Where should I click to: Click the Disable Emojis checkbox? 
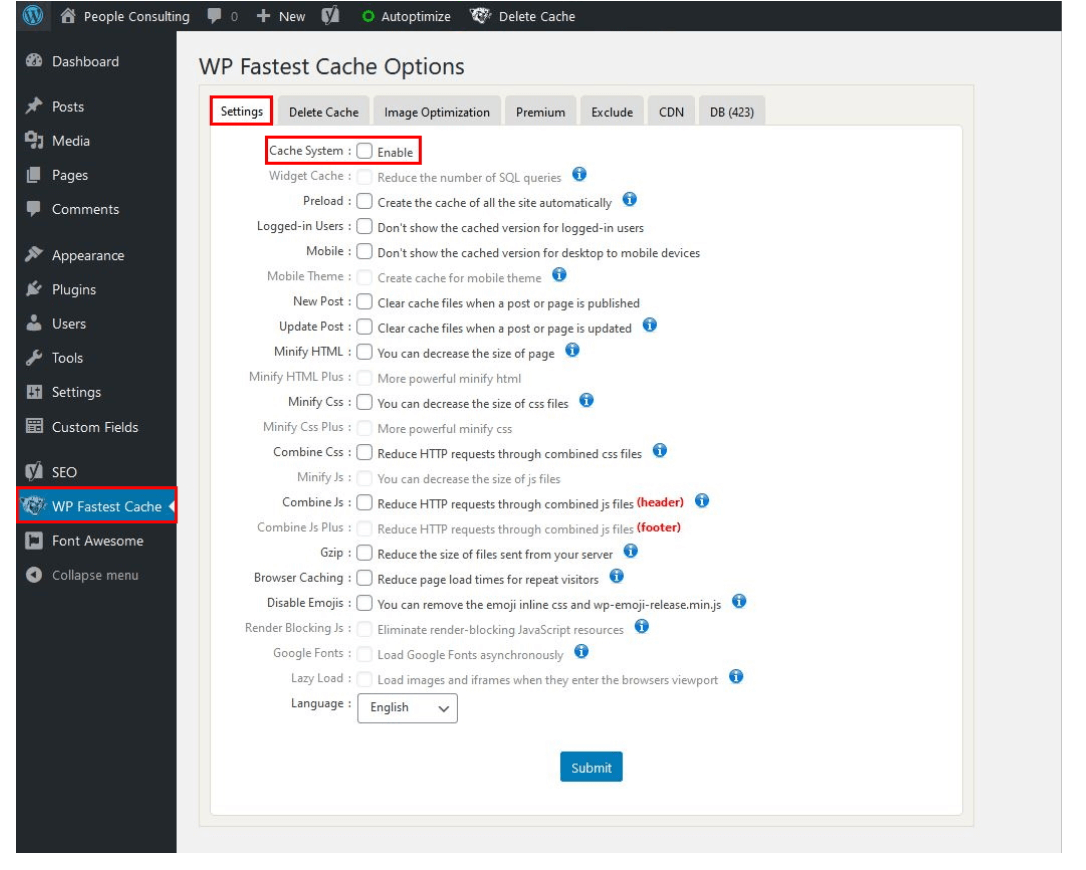point(364,603)
